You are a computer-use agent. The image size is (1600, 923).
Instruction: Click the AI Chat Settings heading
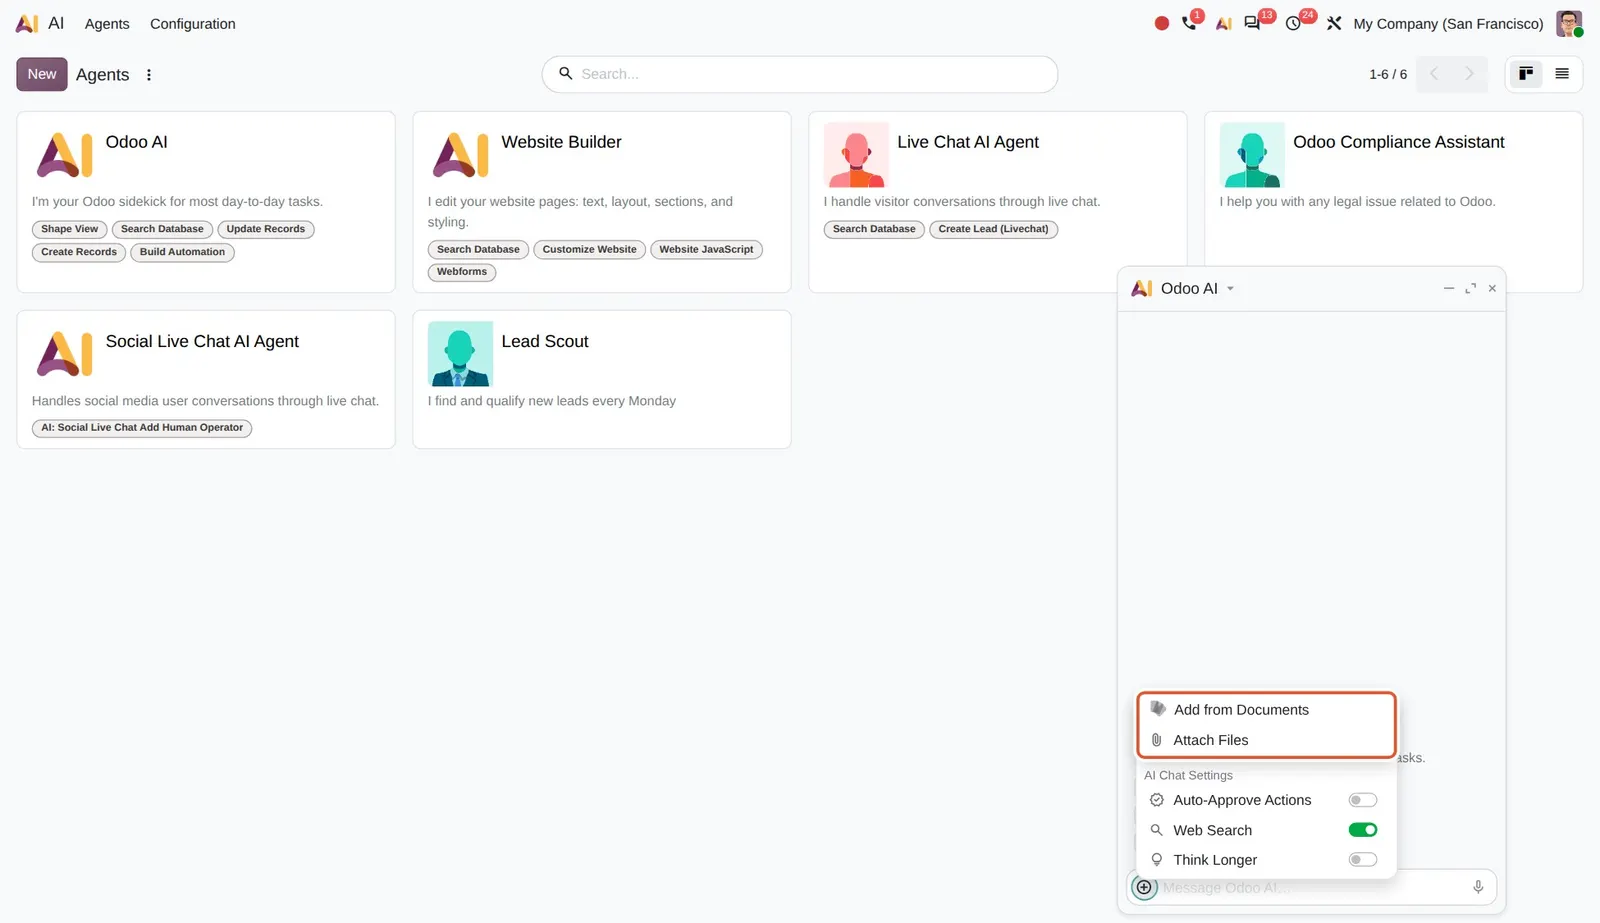point(1188,775)
